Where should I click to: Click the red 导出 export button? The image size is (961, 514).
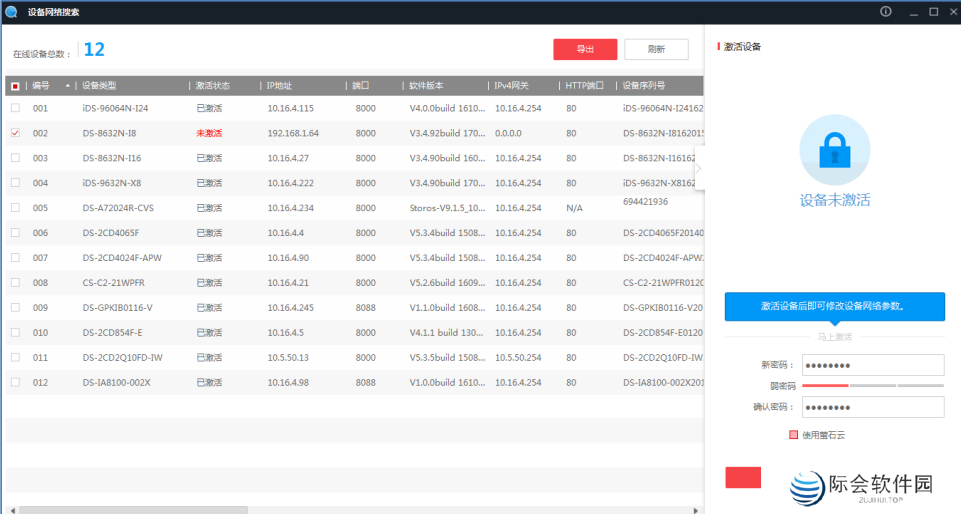coord(585,49)
